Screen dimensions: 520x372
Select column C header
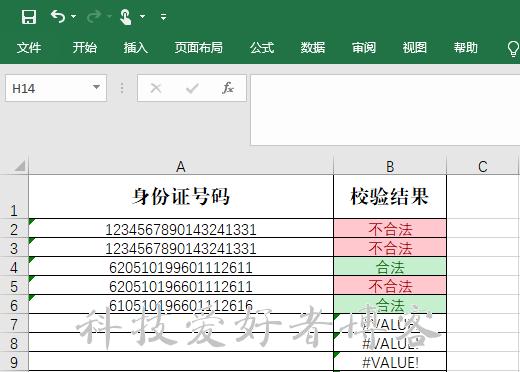(483, 166)
